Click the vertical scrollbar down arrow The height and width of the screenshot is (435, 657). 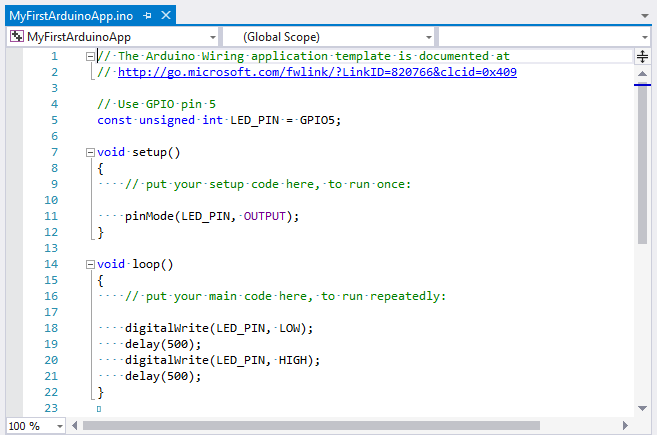pos(642,408)
